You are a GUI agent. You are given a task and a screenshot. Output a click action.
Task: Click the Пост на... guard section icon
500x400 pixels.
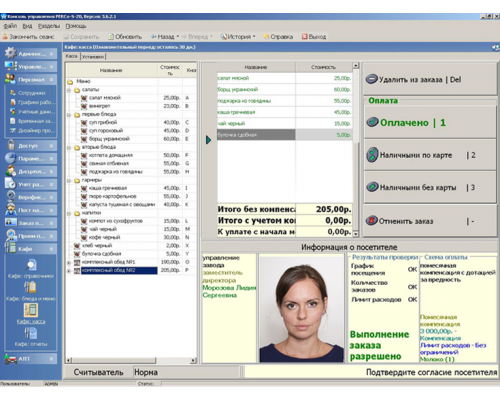[10, 210]
